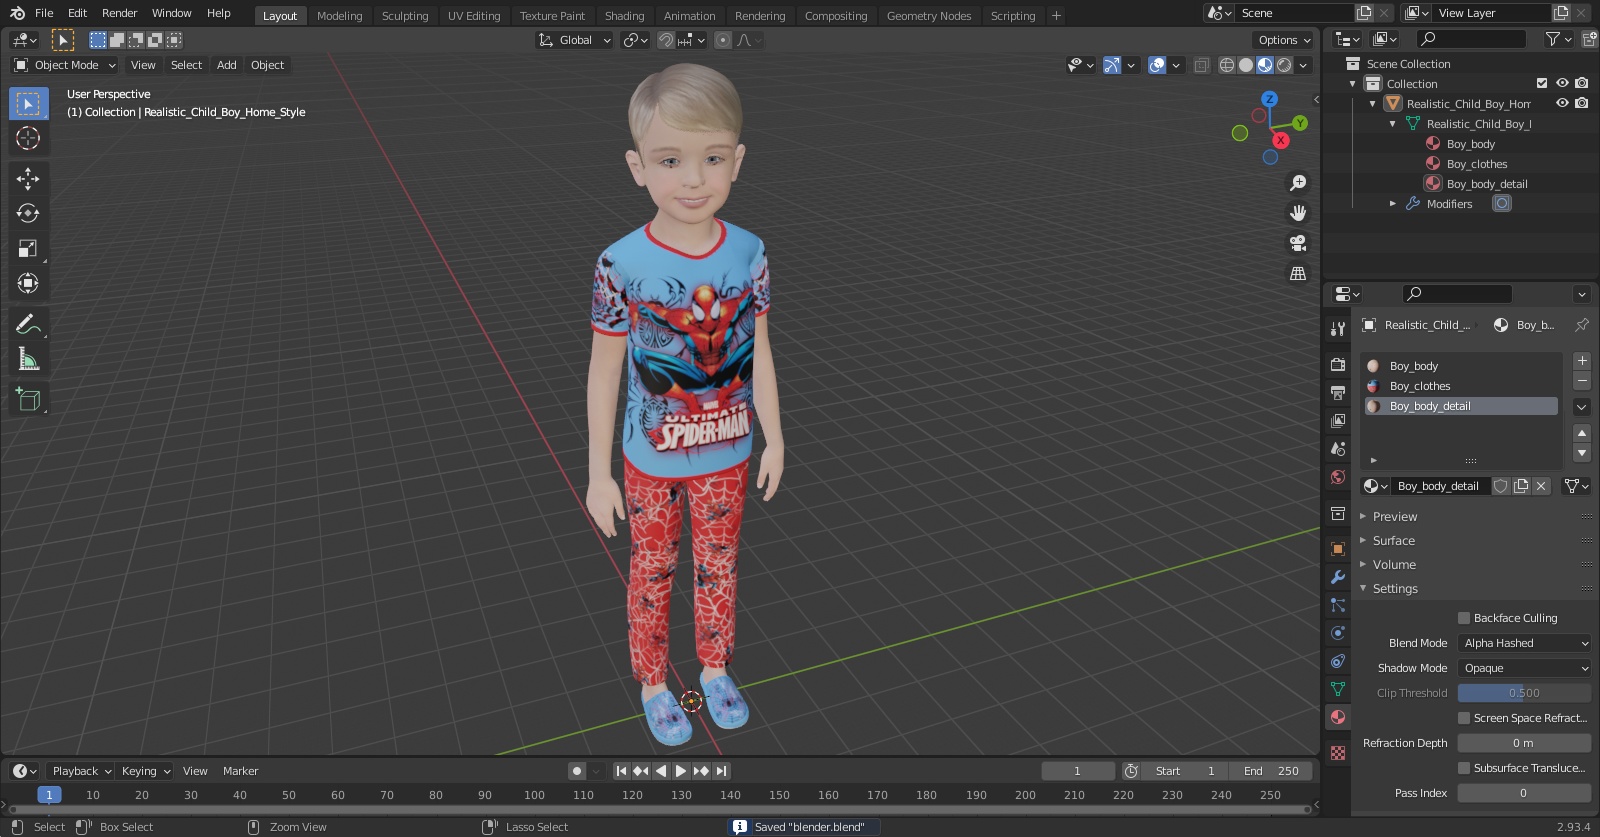Open the viewport Options dropdown
The width and height of the screenshot is (1600, 837).
(x=1284, y=40)
